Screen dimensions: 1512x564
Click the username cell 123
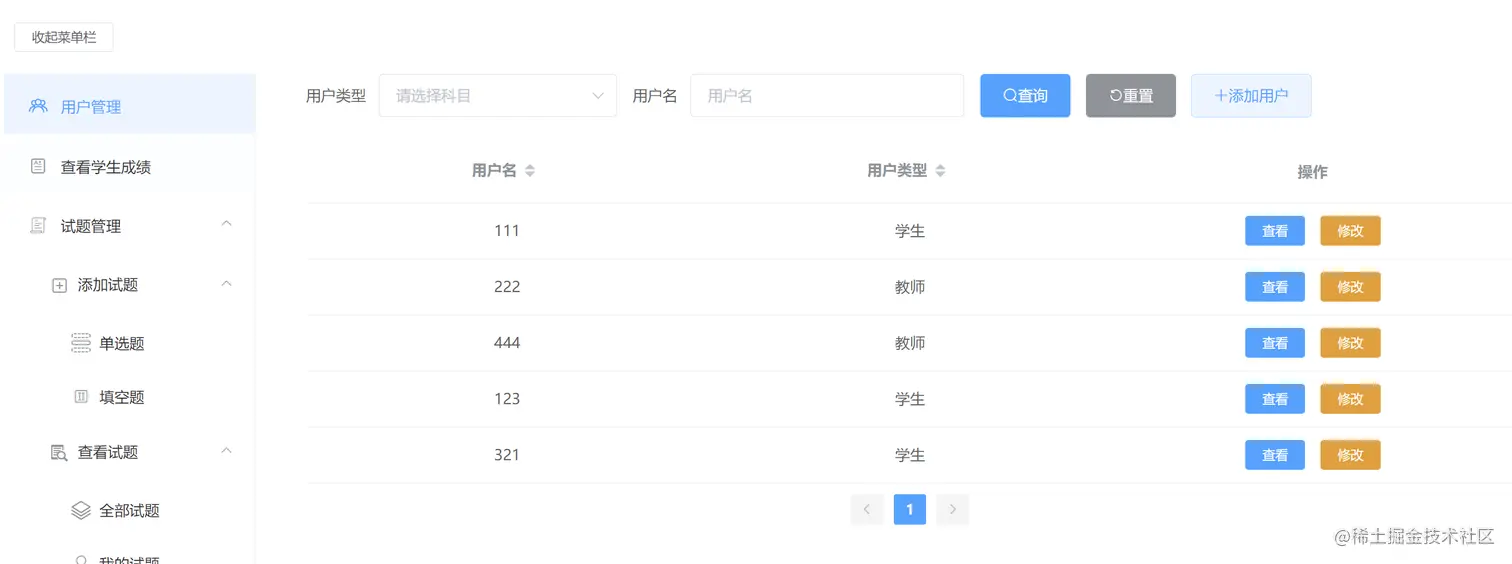(507, 399)
